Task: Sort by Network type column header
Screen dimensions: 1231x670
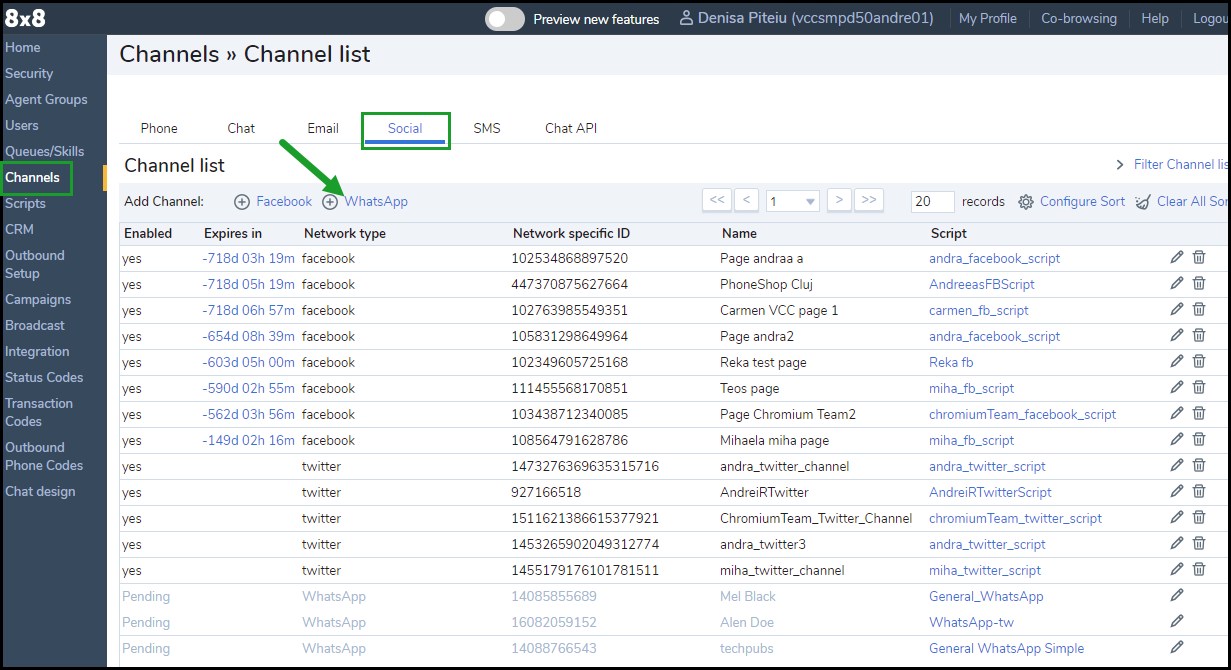Action: coord(345,233)
